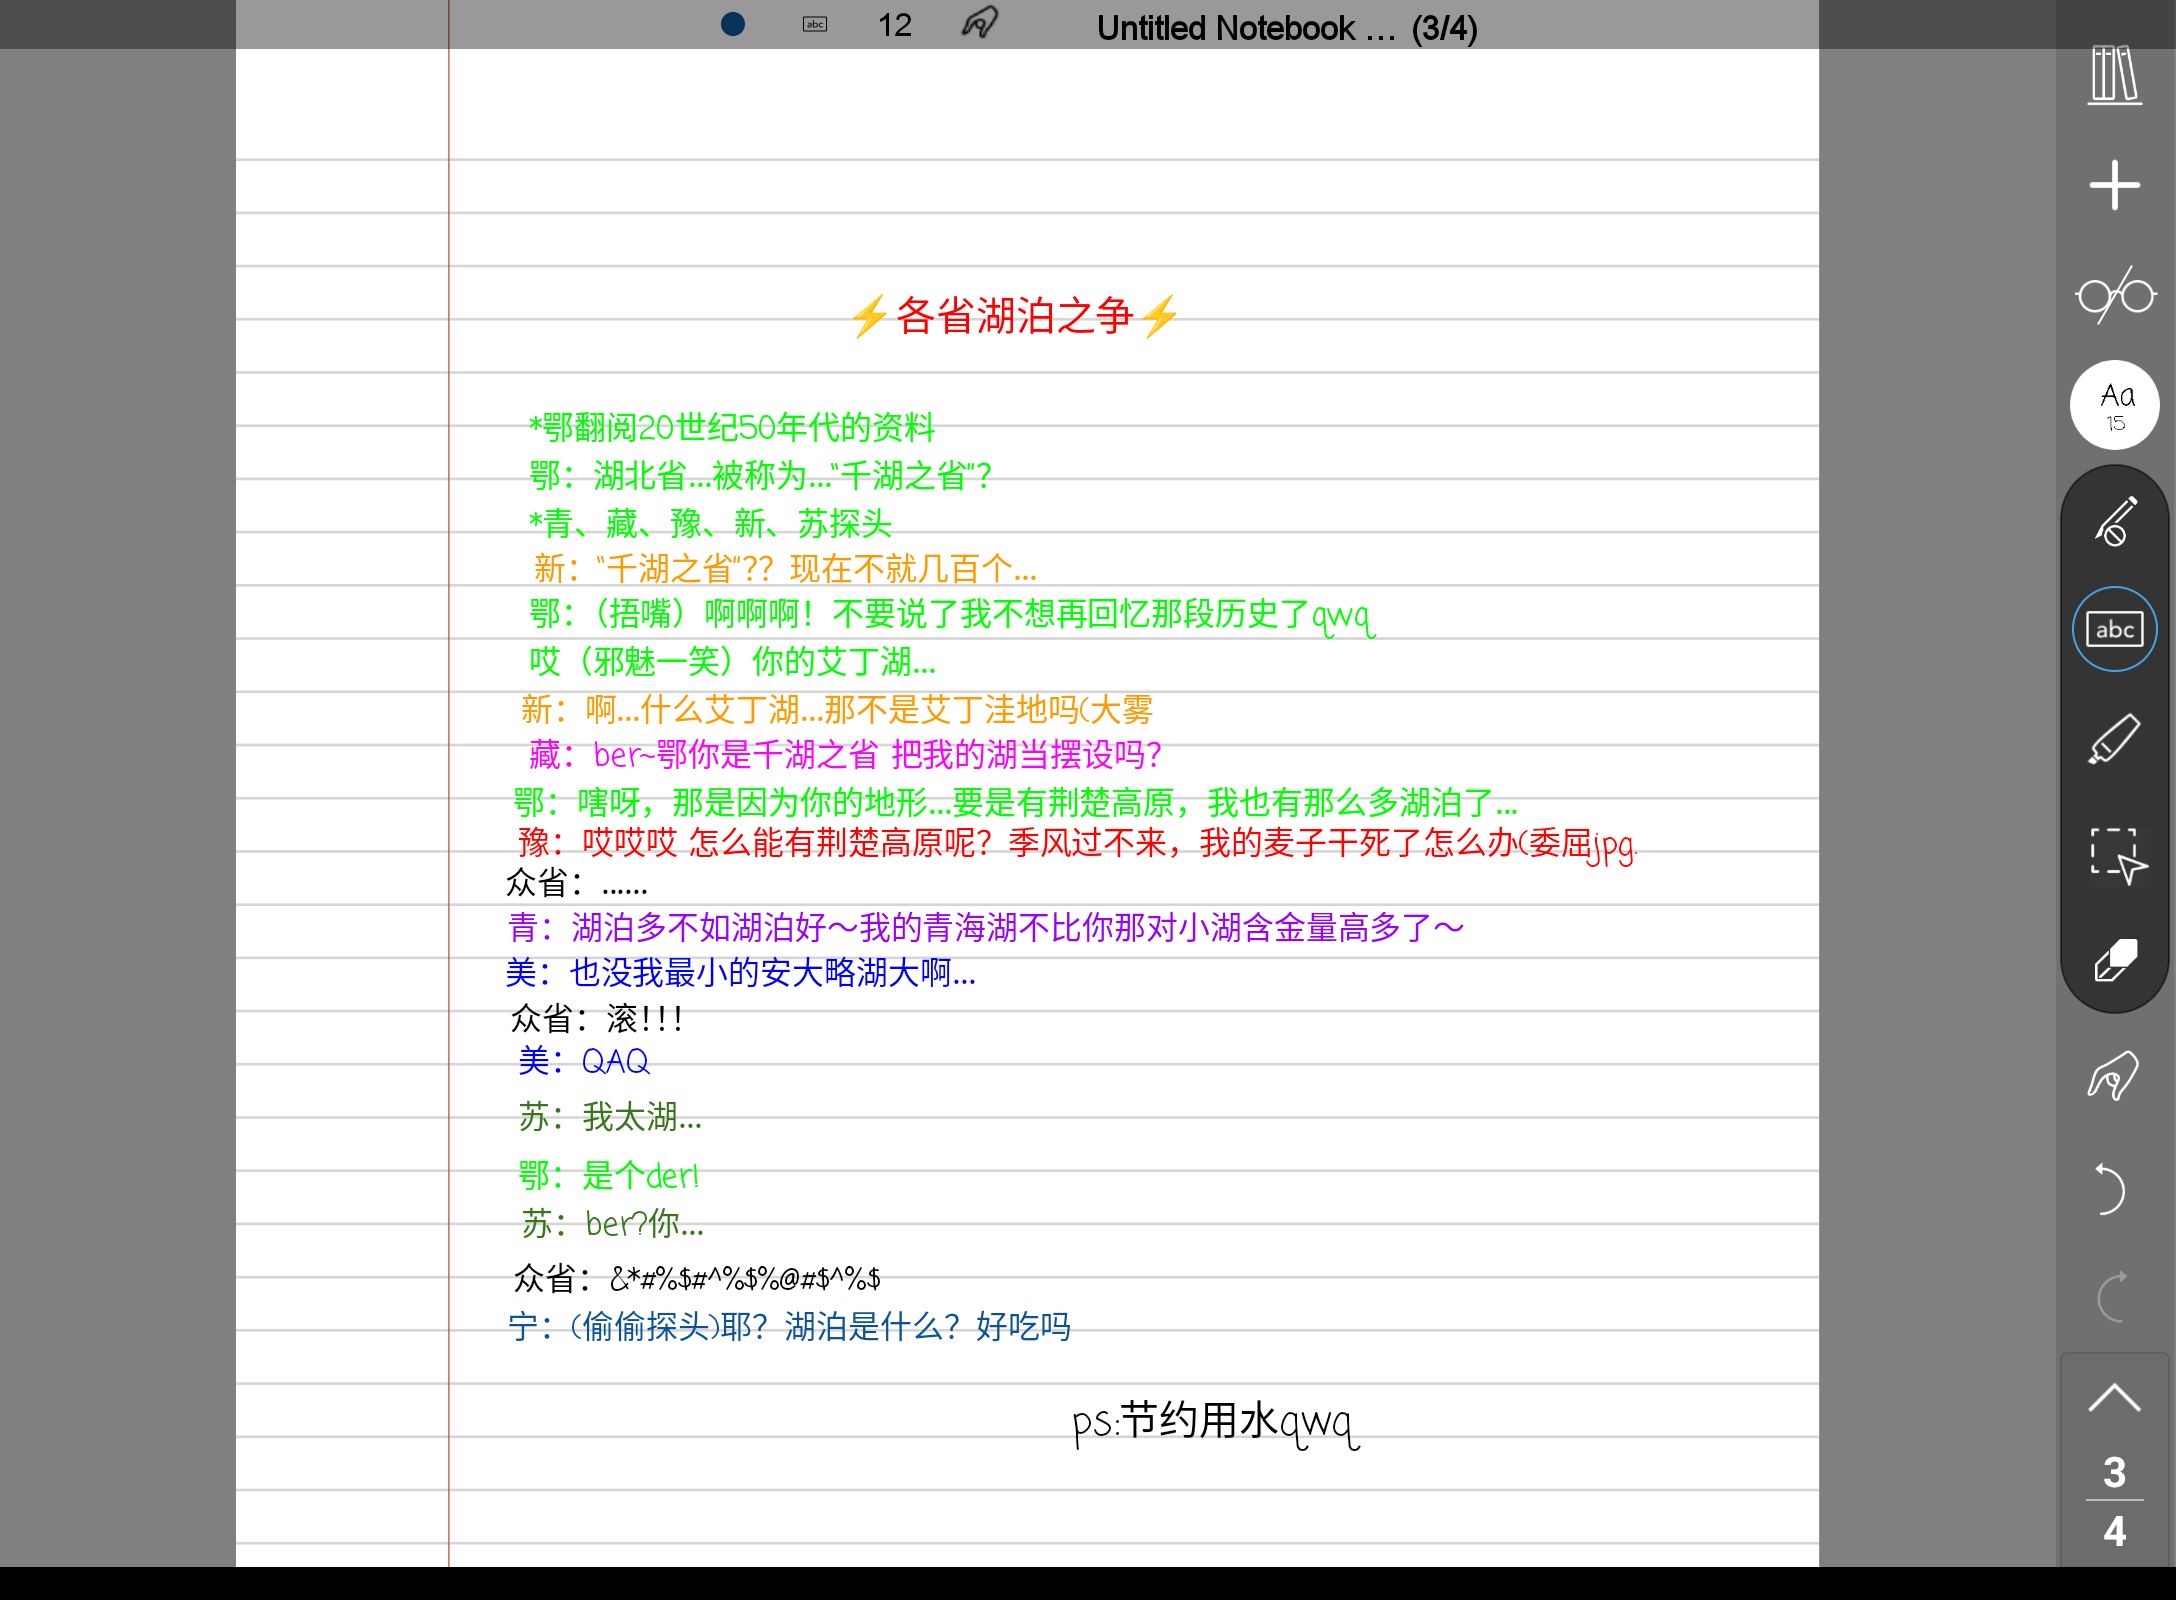
Task: Select the eraser tool
Action: [x=2114, y=960]
